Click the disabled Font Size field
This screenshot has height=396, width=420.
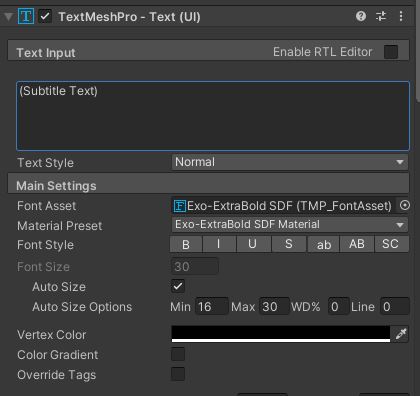click(x=195, y=266)
